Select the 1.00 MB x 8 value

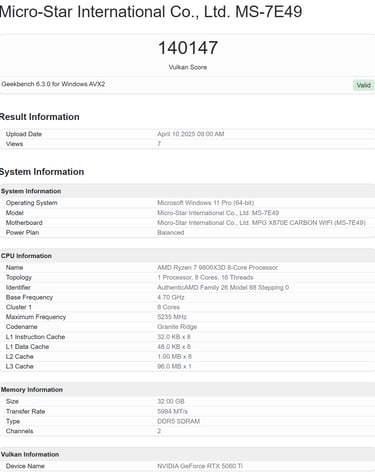click(174, 357)
